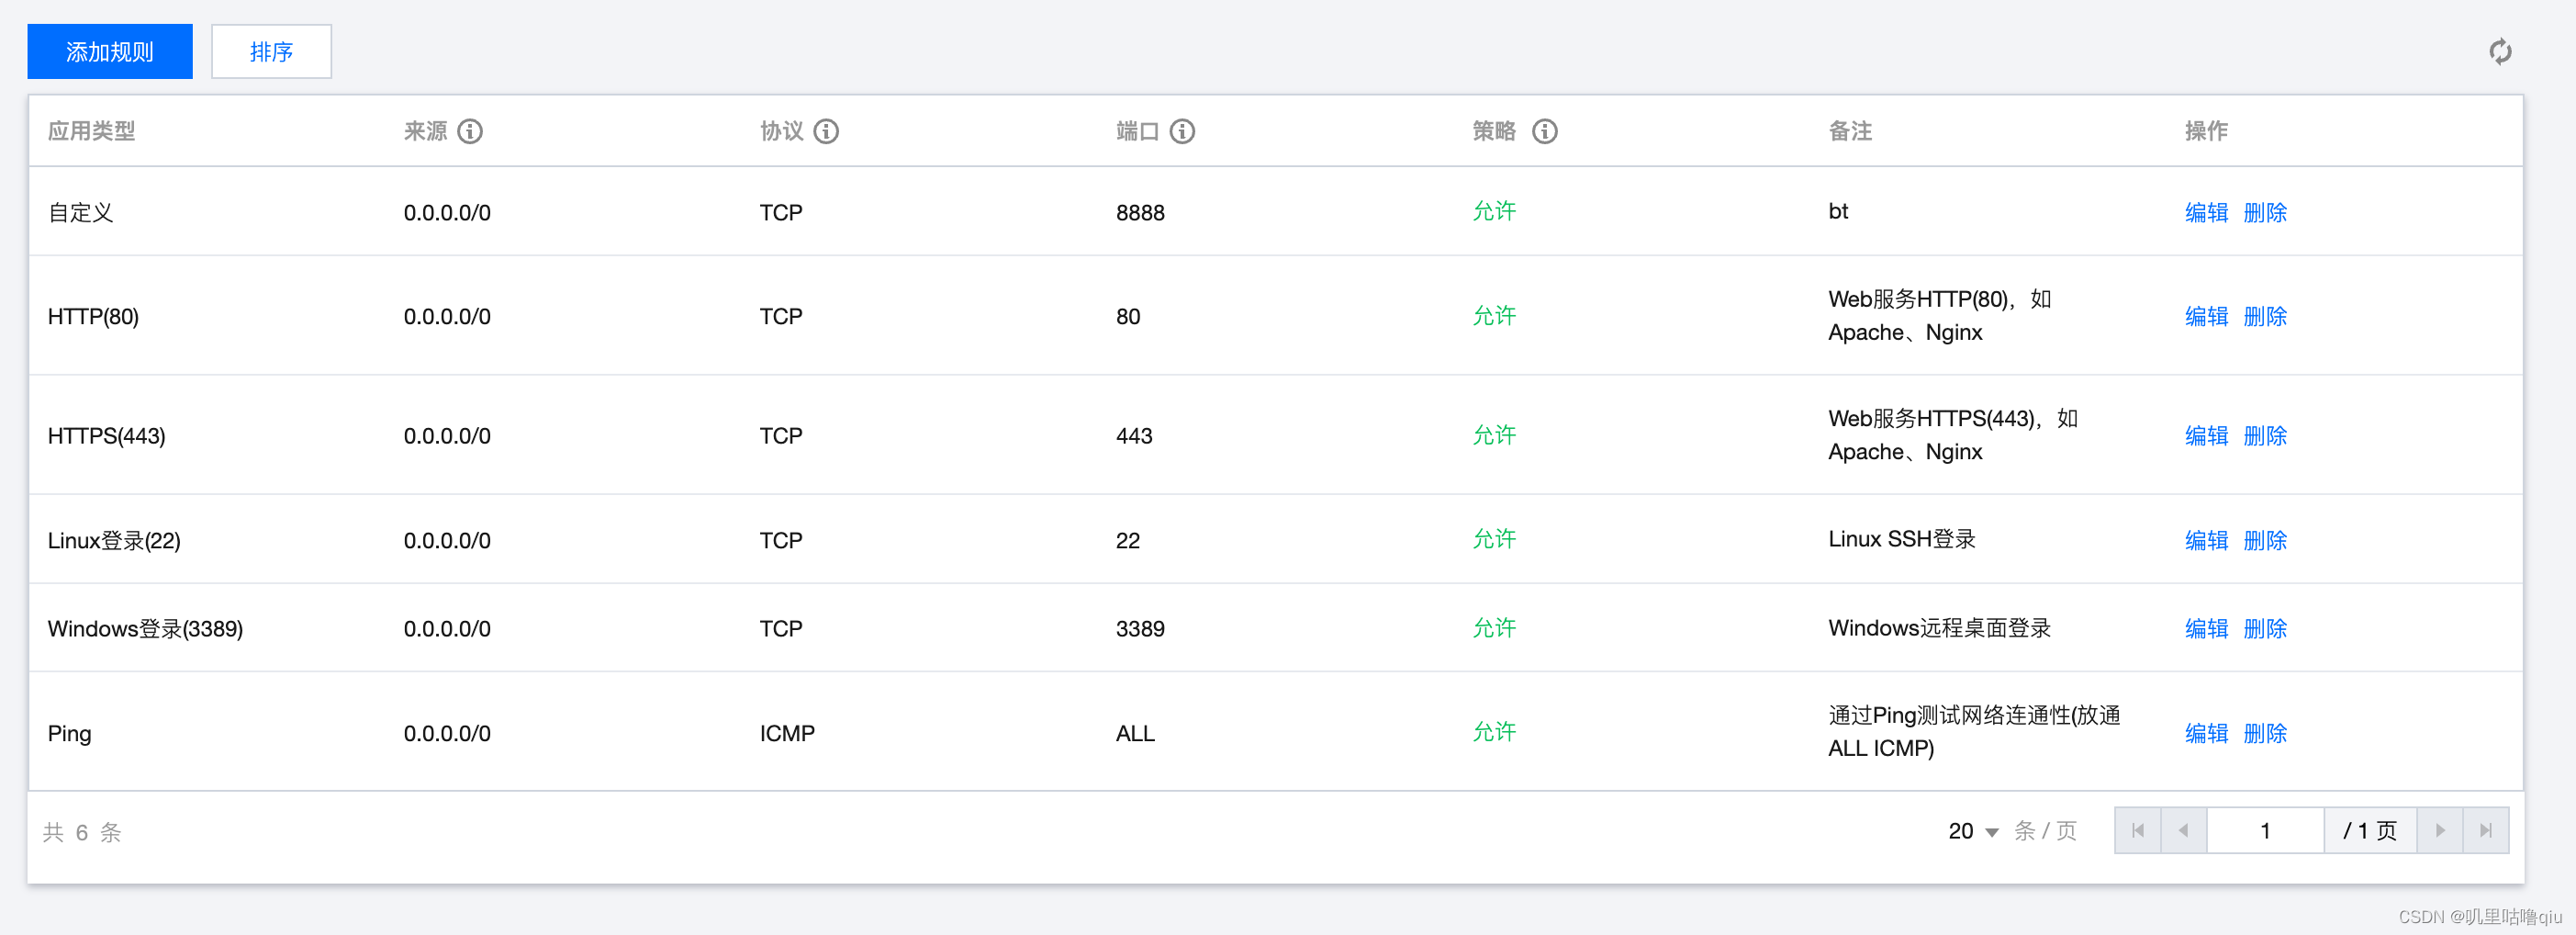The image size is (2576, 935).
Task: Edit the HTTPS(443) rule
Action: click(2206, 435)
